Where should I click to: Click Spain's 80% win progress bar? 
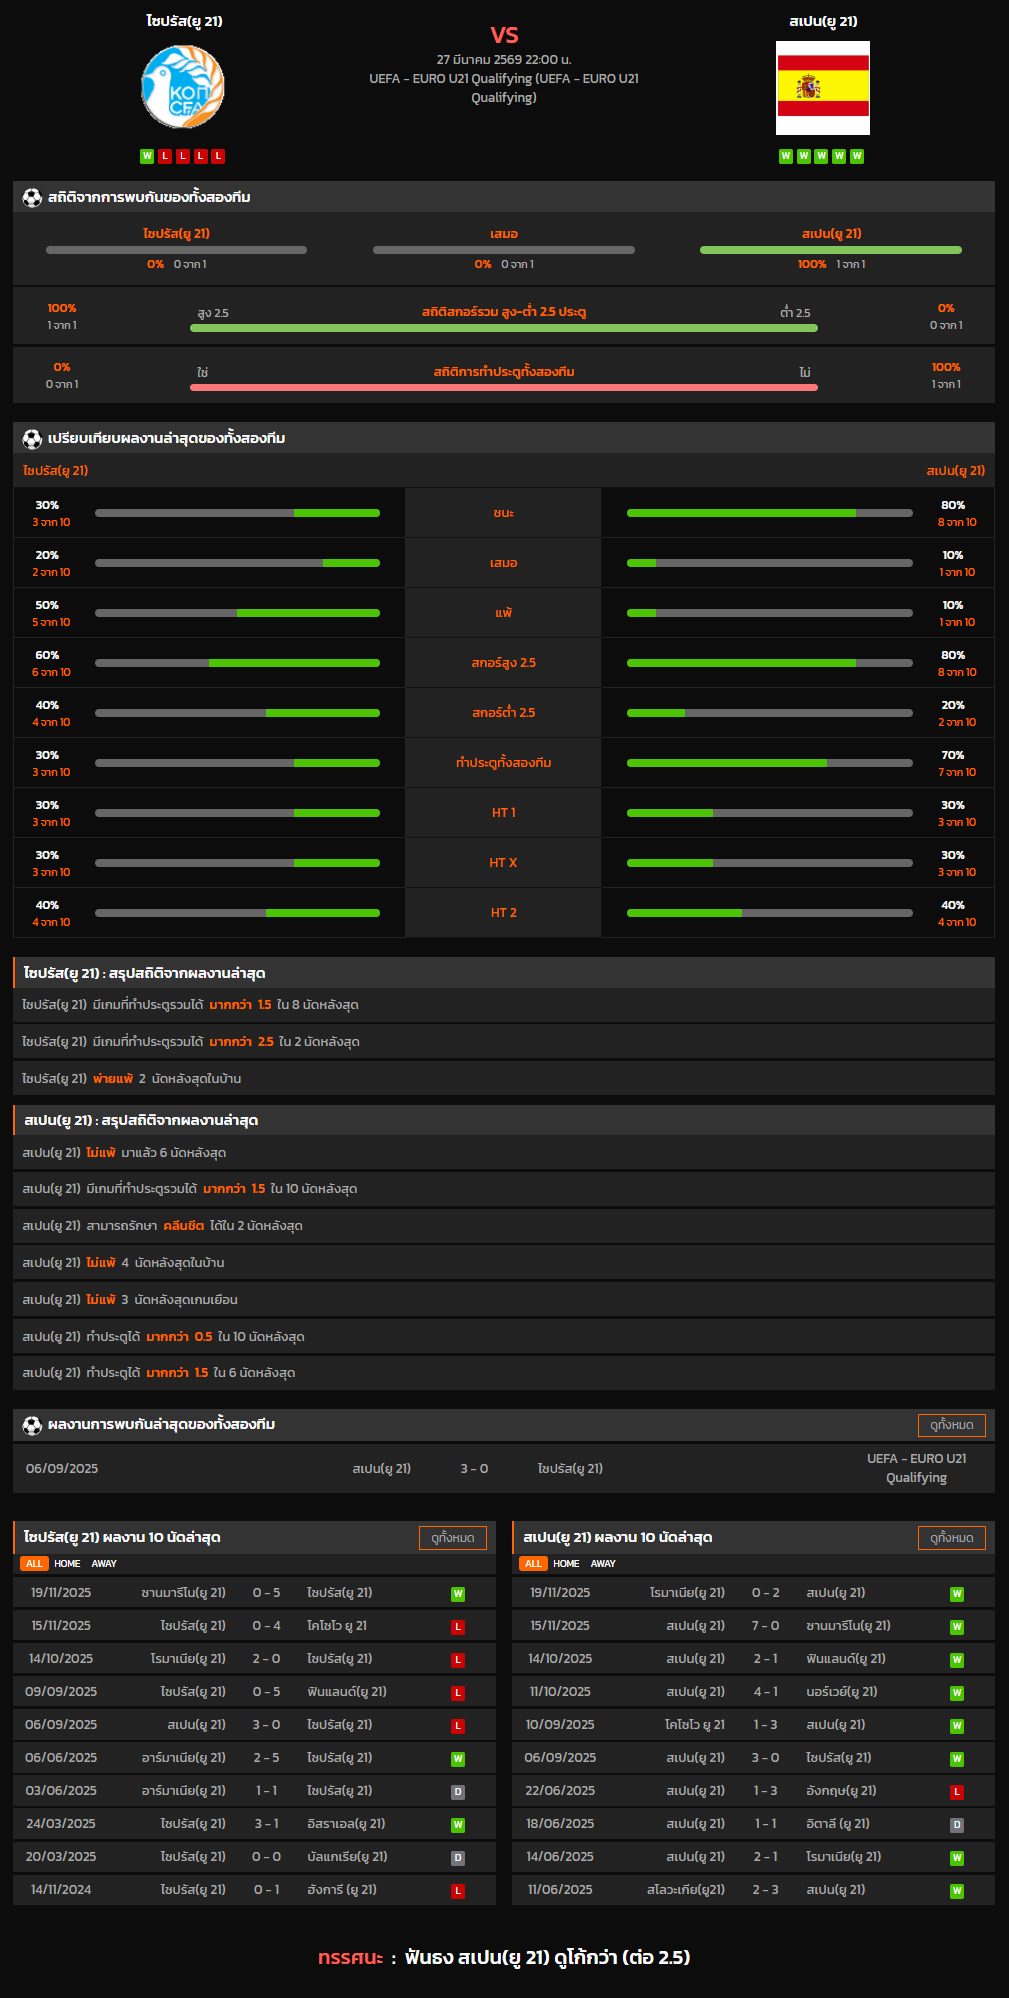pyautogui.click(x=769, y=513)
